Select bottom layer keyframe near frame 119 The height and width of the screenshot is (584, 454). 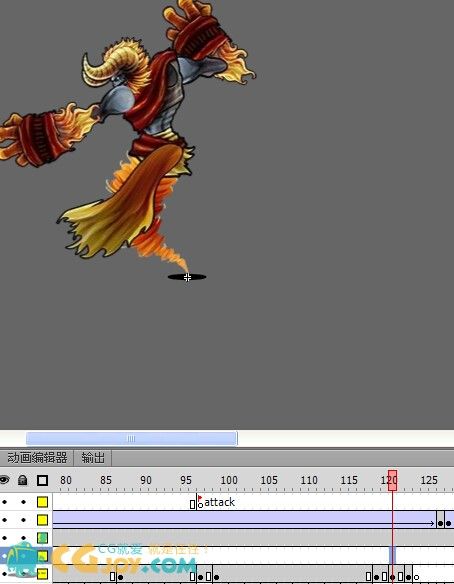pos(377,577)
